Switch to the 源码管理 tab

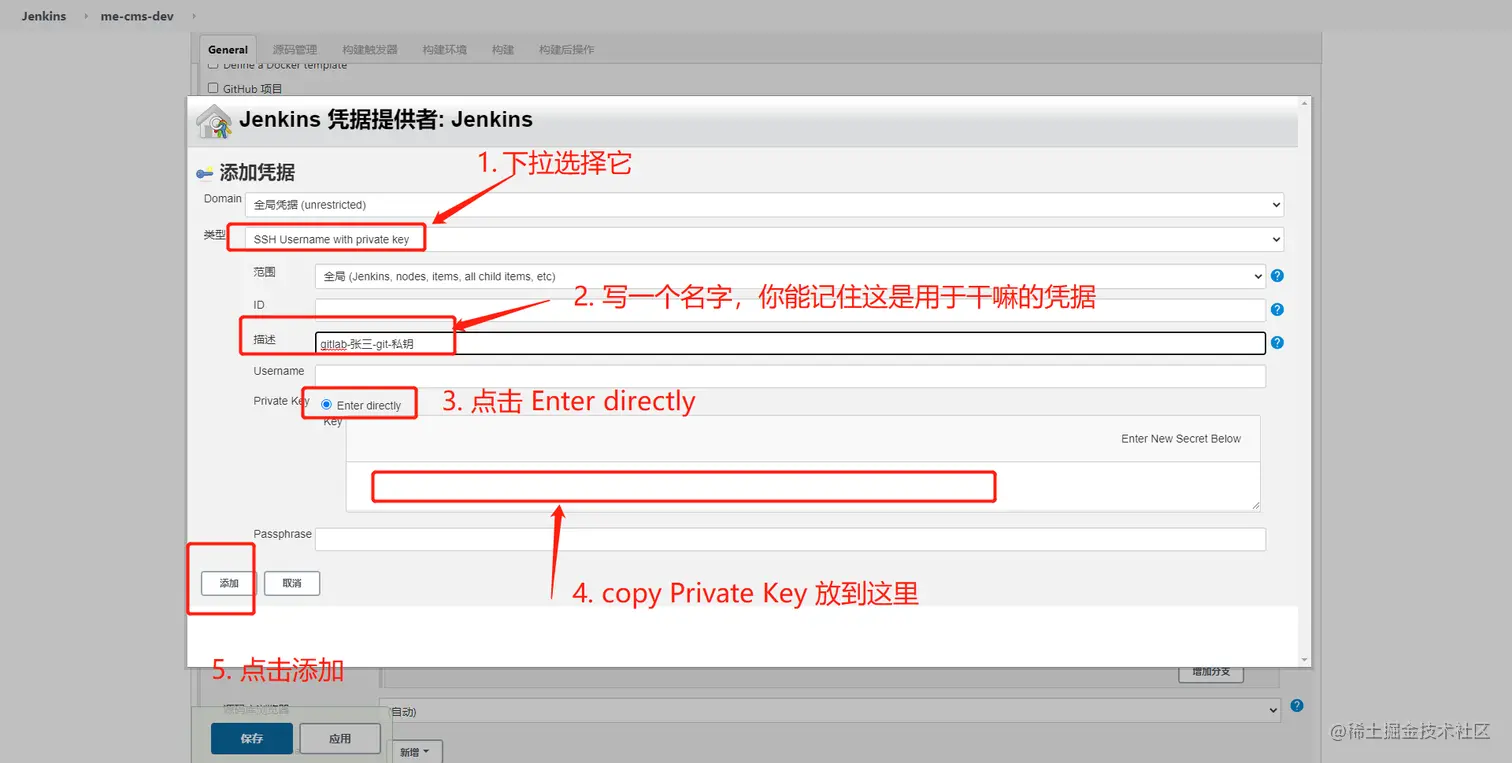coord(295,49)
